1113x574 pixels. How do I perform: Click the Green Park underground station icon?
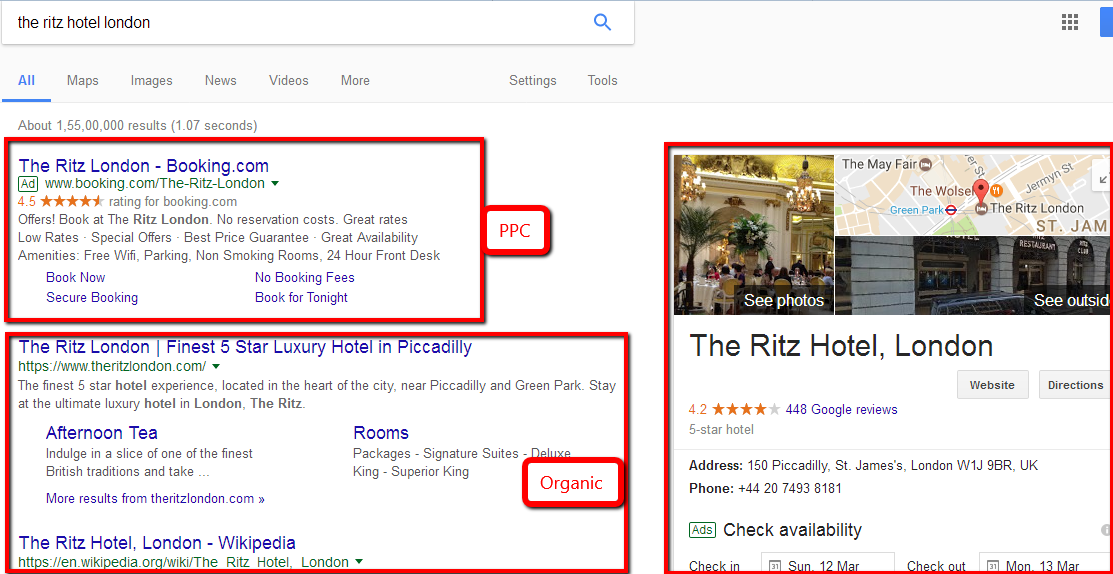pyautogui.click(x=953, y=210)
